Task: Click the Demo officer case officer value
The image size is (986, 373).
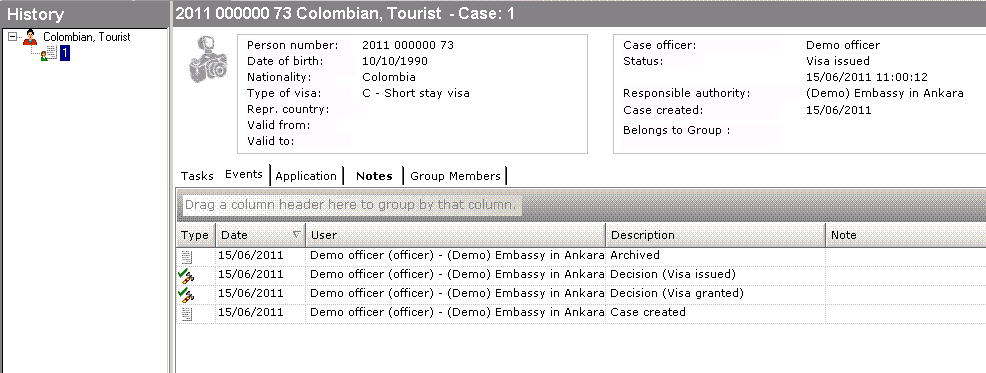Action: coord(843,45)
